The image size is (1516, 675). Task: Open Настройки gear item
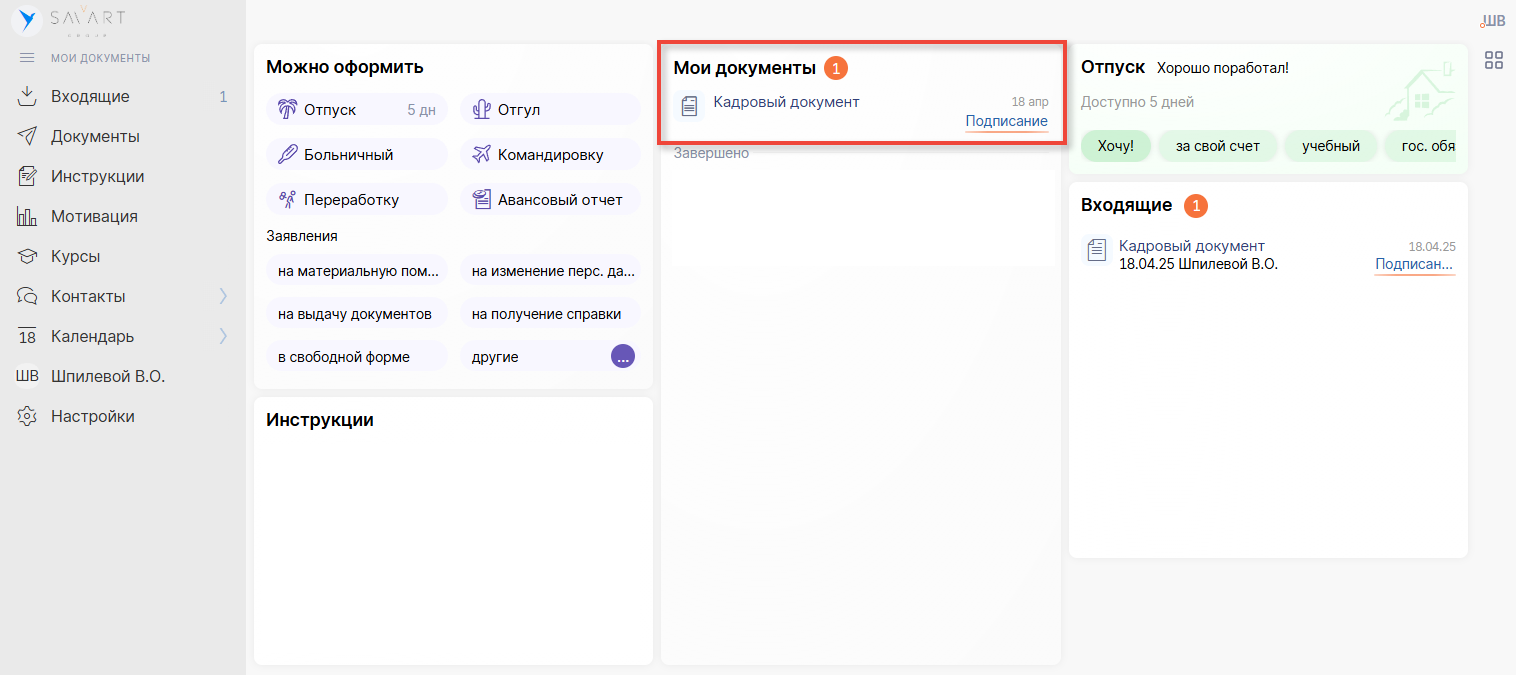92,417
